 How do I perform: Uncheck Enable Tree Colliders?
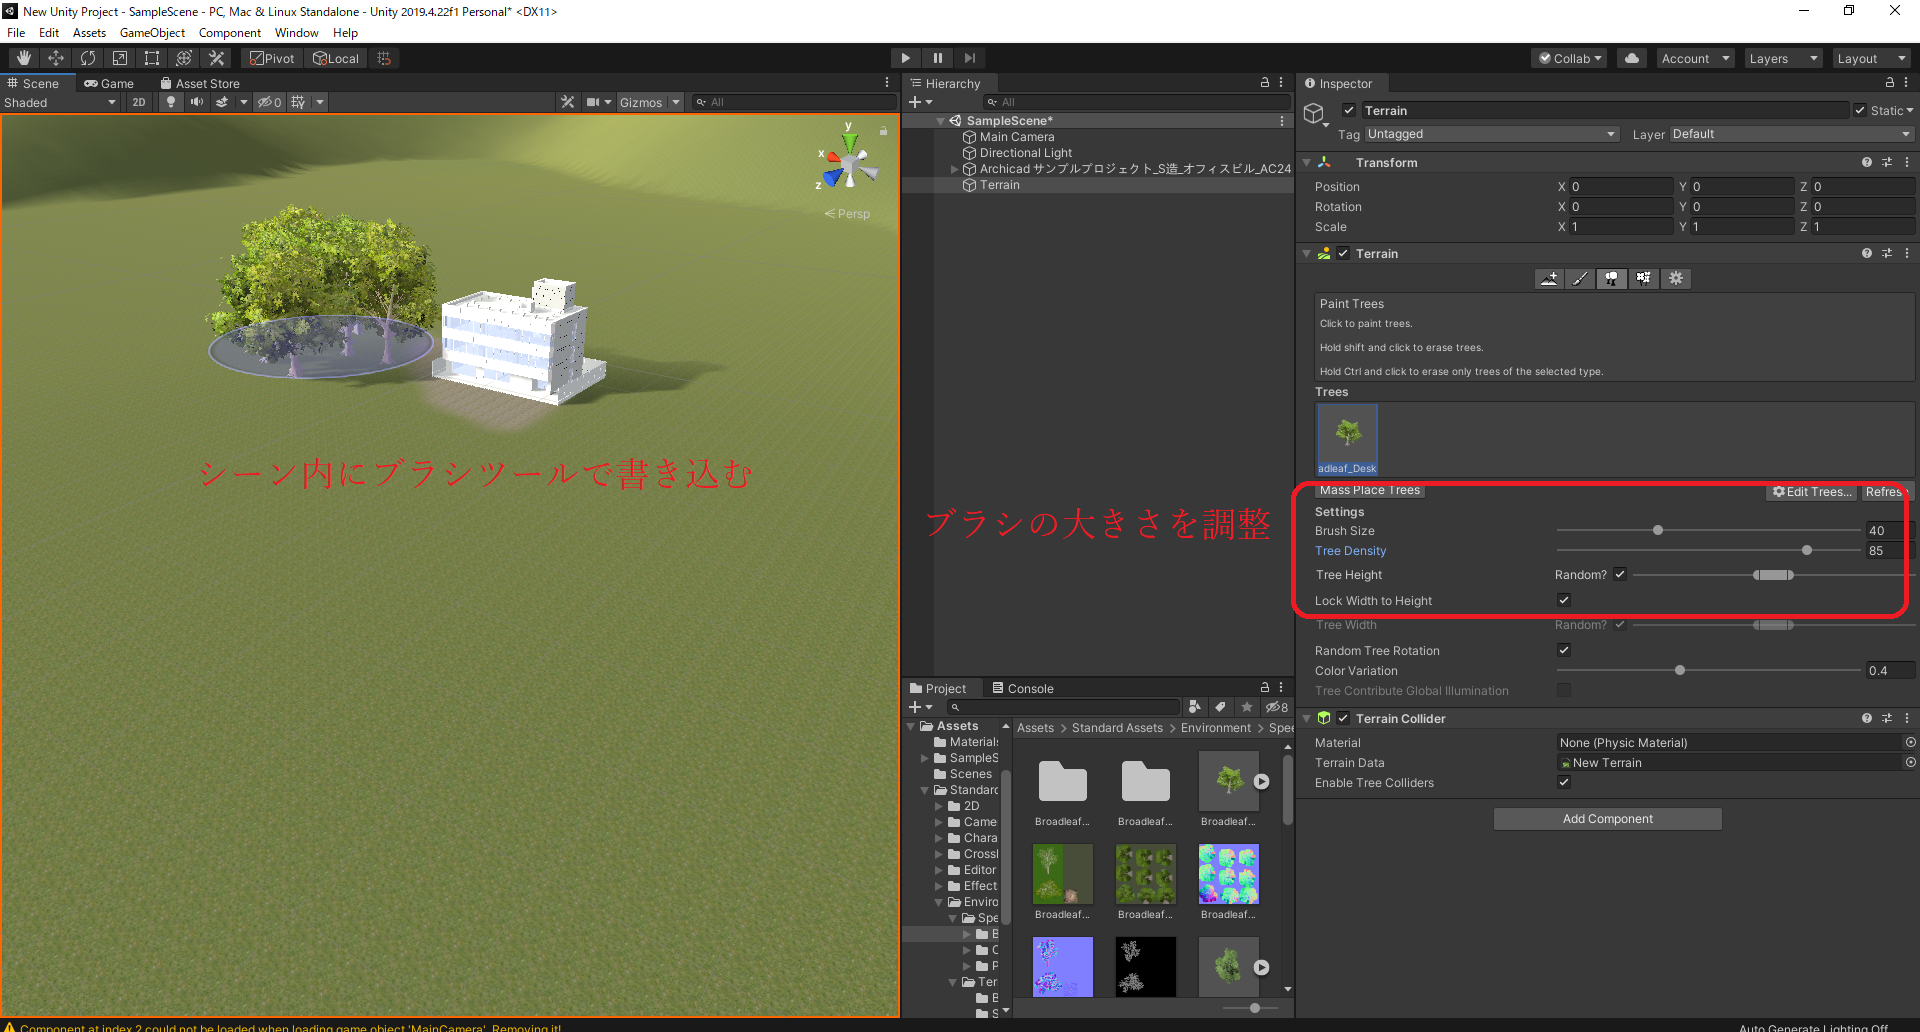(x=1564, y=782)
